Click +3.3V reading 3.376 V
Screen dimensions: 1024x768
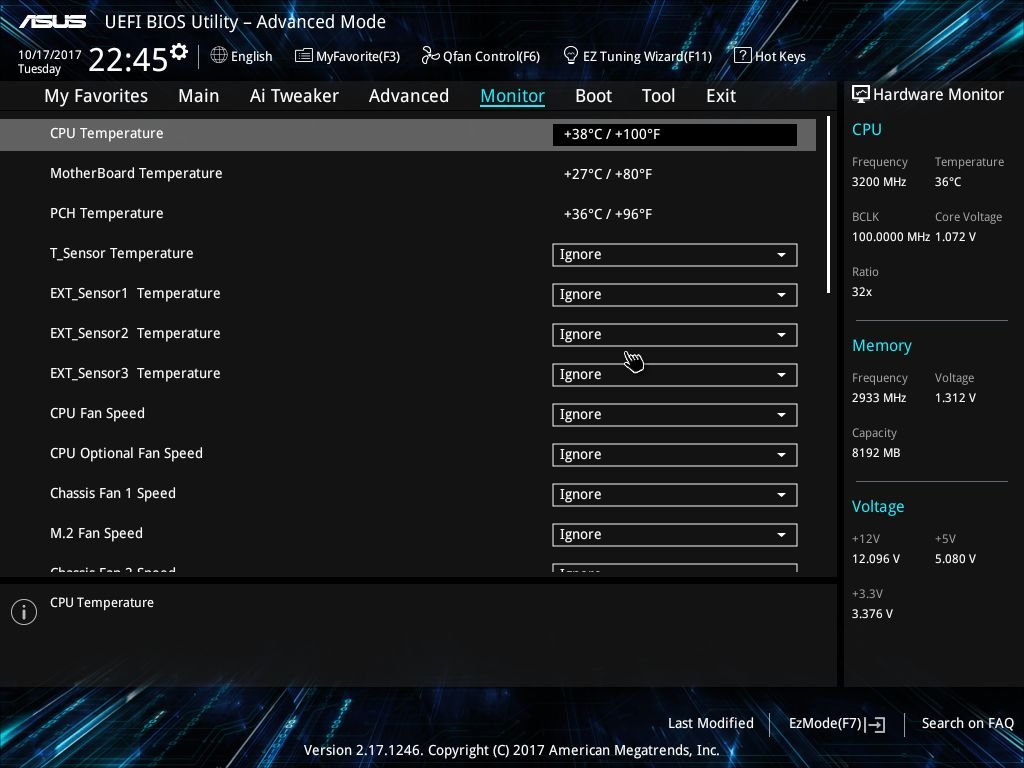coord(872,614)
